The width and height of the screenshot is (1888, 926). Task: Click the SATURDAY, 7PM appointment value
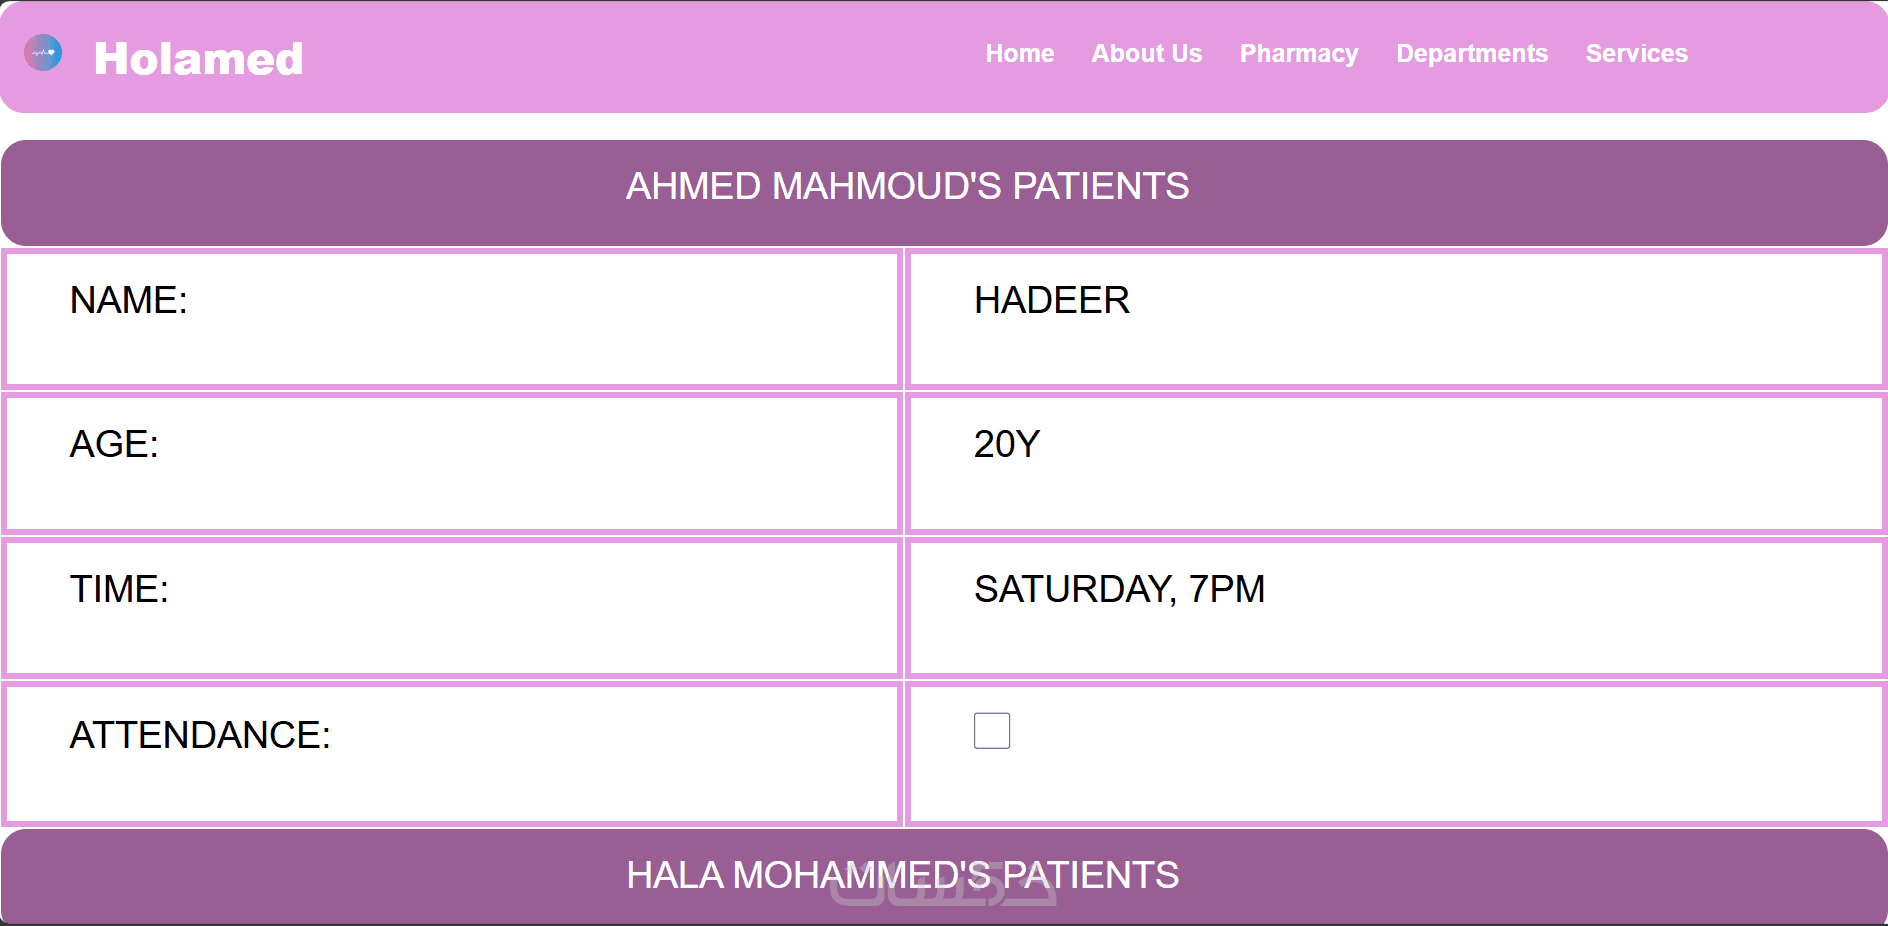click(1119, 590)
